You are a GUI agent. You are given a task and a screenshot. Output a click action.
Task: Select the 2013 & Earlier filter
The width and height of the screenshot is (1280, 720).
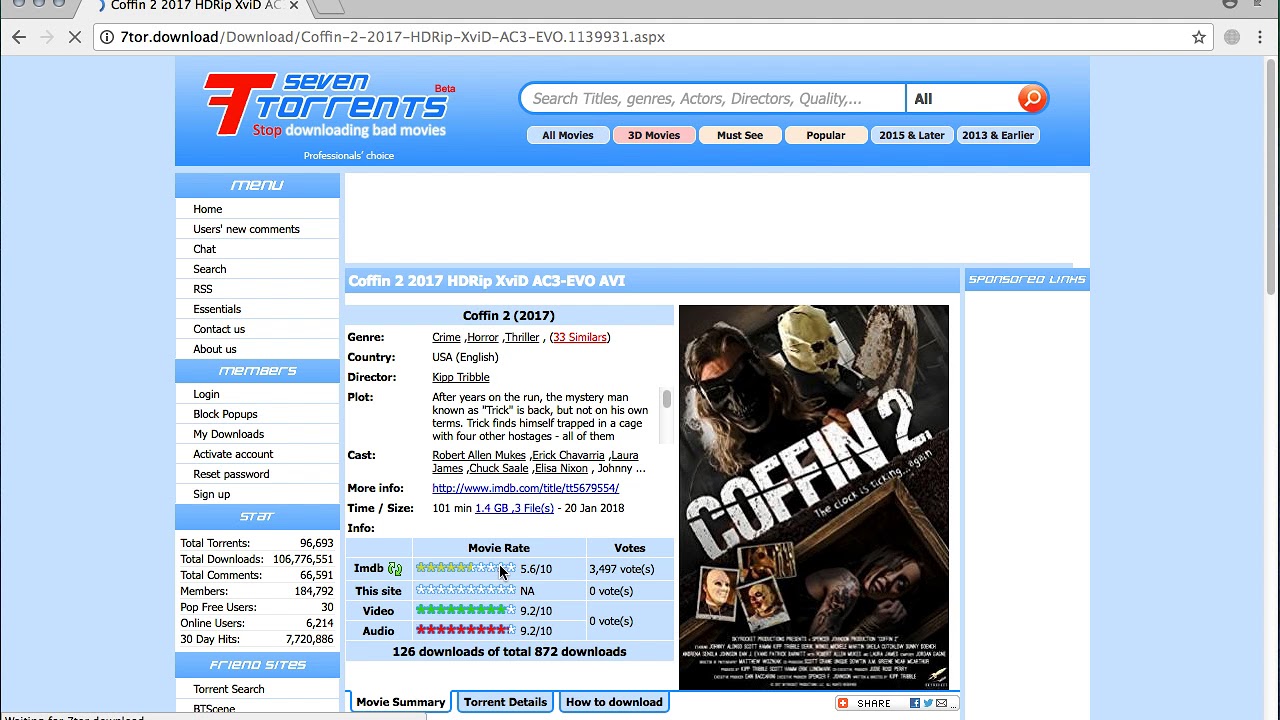(998, 135)
